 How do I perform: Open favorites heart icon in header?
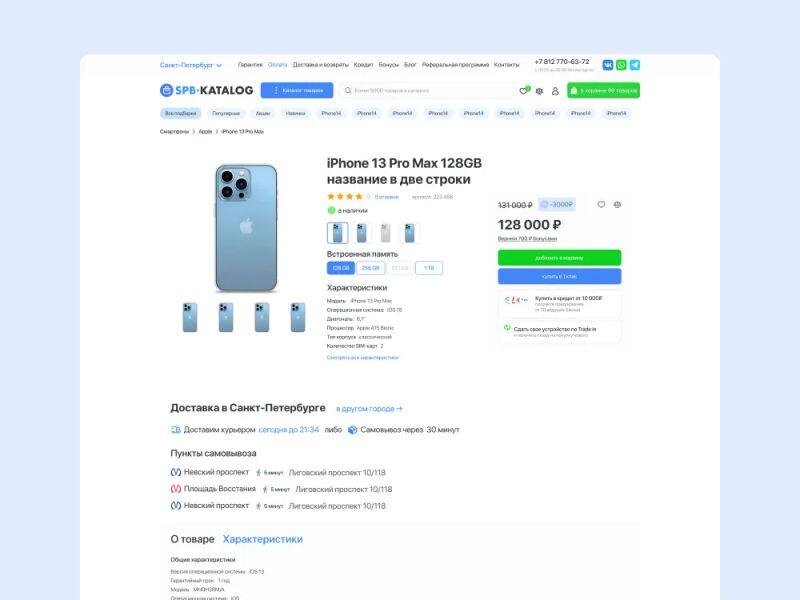coord(523,91)
